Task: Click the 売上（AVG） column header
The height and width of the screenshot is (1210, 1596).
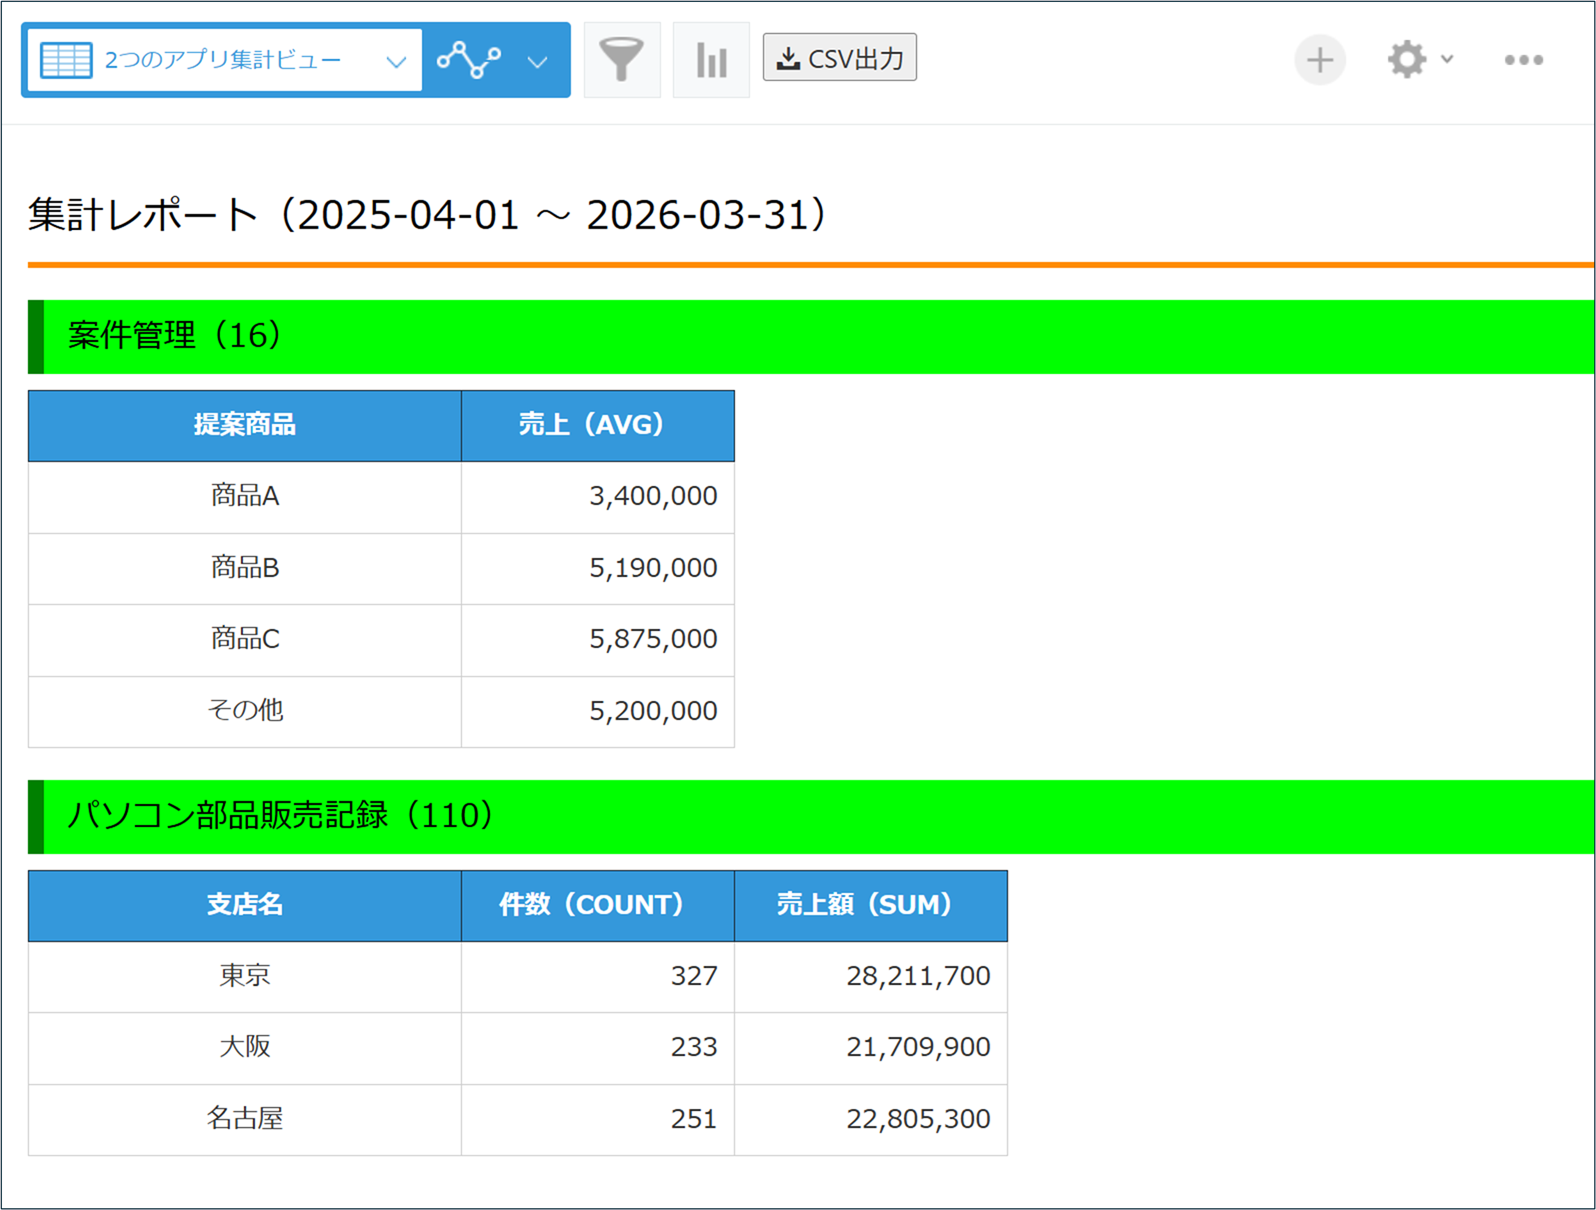Action: 597,425
